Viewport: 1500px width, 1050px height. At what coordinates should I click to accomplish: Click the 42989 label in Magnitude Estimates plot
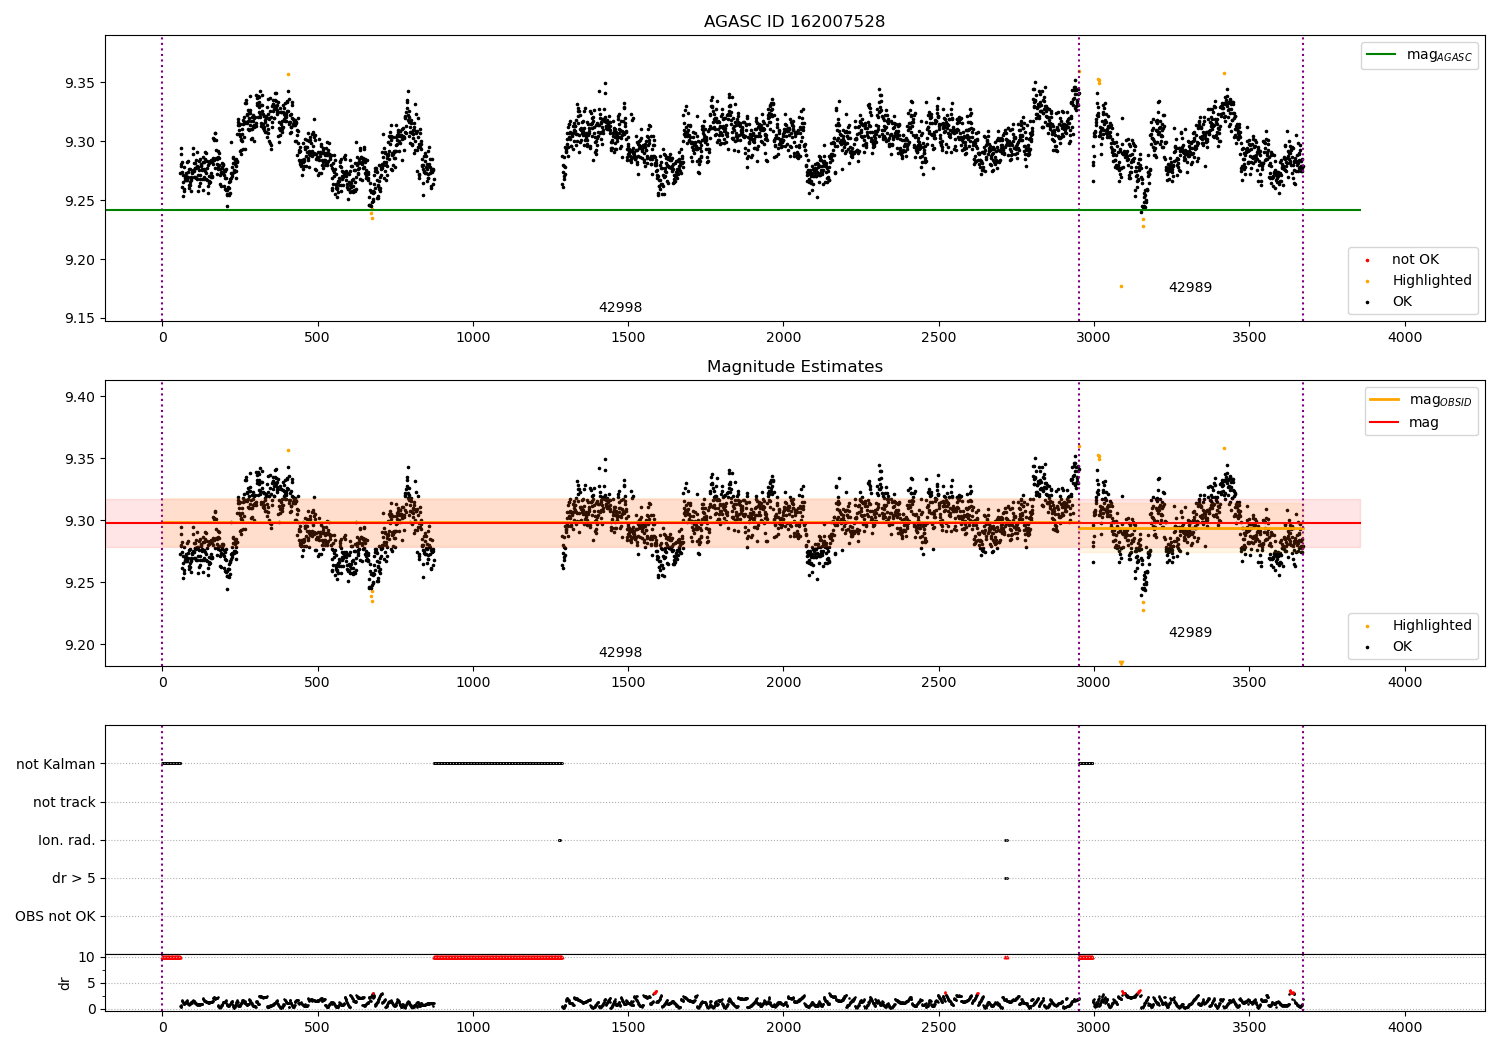point(1190,632)
